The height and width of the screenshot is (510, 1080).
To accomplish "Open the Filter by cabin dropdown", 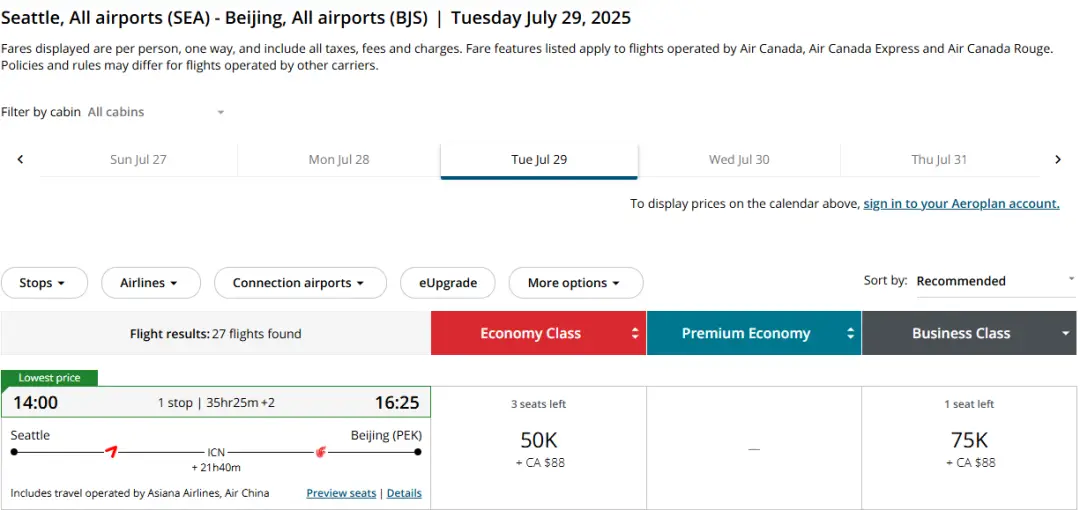I will [x=155, y=112].
